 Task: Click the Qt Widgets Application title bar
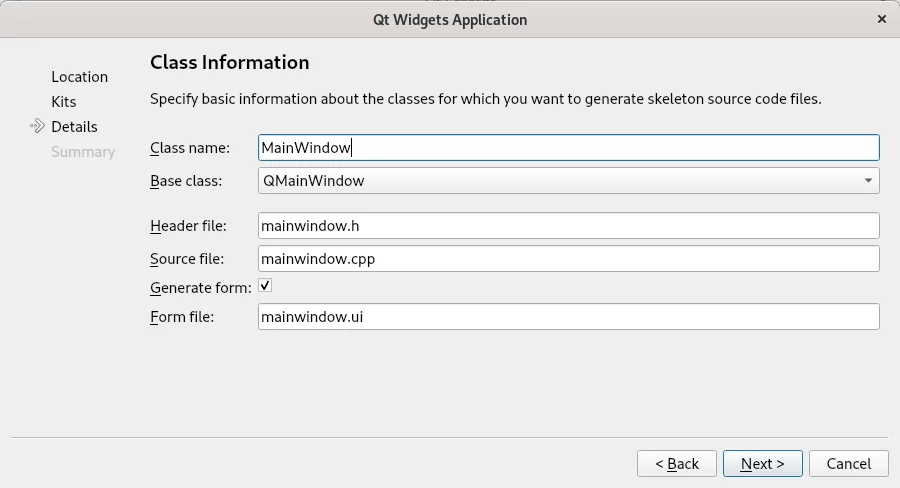pyautogui.click(x=450, y=20)
